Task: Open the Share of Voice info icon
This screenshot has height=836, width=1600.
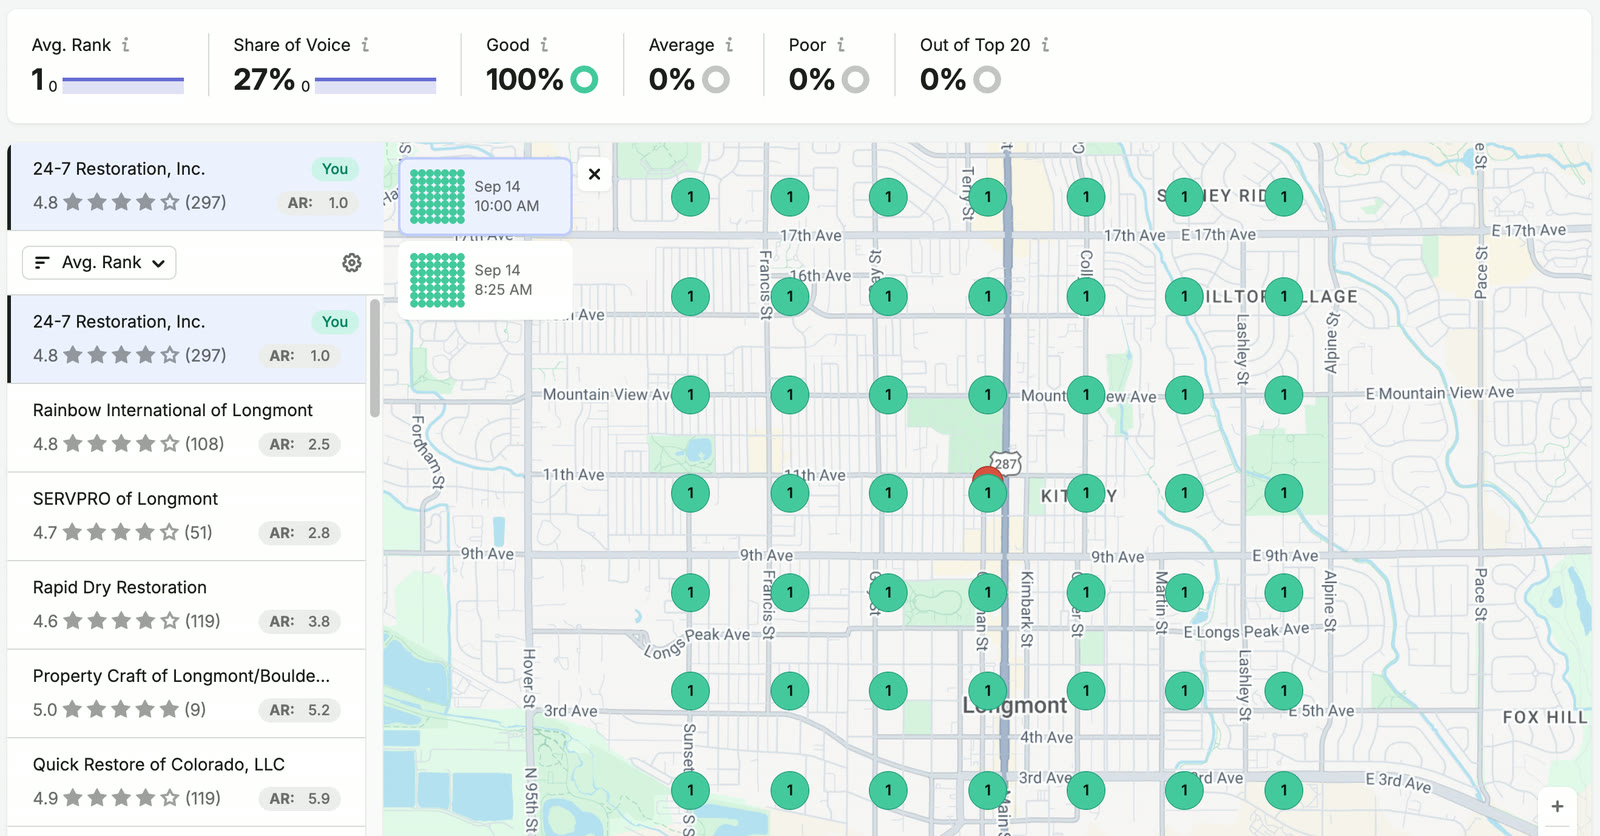Action: [365, 45]
